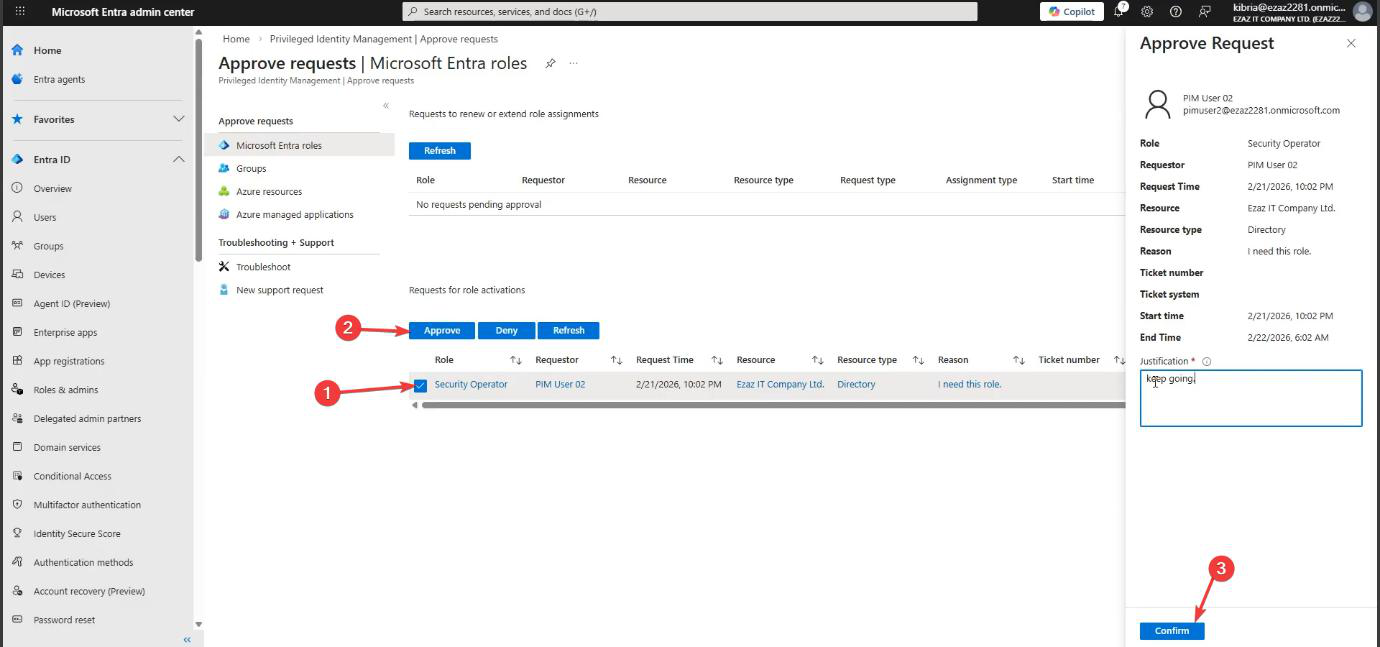Close the Approve Request panel
This screenshot has height=647, width=1380.
(x=1351, y=43)
